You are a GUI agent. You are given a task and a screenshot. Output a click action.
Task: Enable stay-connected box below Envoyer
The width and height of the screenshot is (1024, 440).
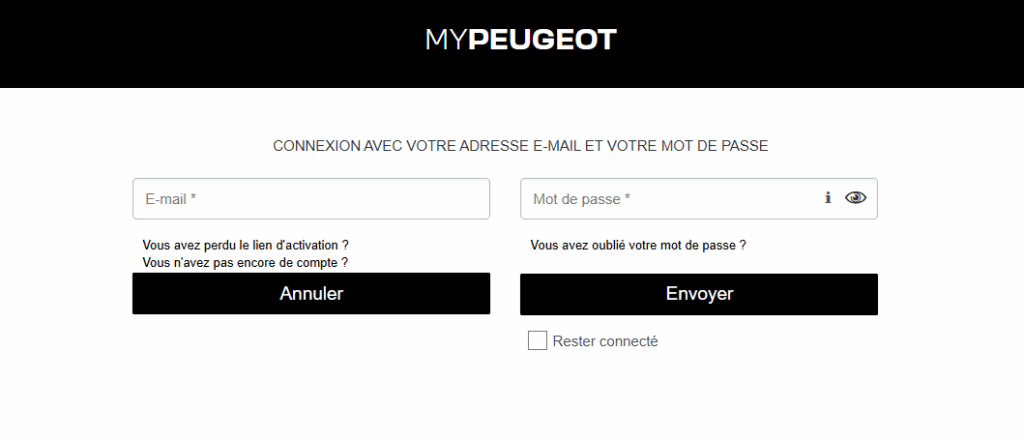pos(537,341)
